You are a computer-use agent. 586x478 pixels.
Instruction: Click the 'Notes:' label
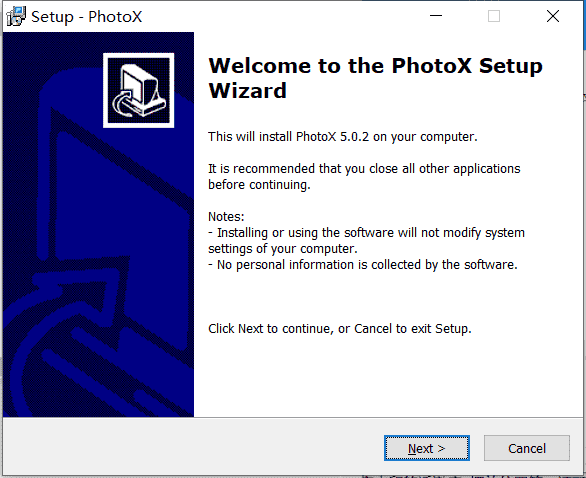click(226, 217)
